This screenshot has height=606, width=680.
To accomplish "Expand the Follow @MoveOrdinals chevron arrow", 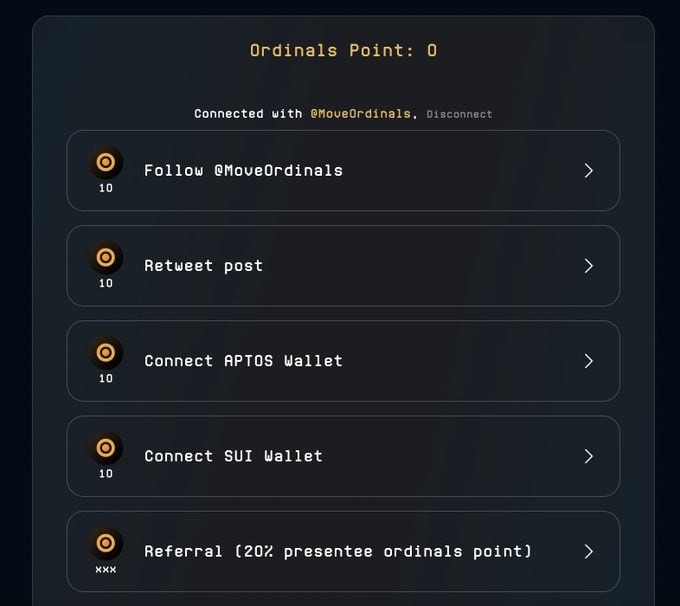I will coord(588,171).
